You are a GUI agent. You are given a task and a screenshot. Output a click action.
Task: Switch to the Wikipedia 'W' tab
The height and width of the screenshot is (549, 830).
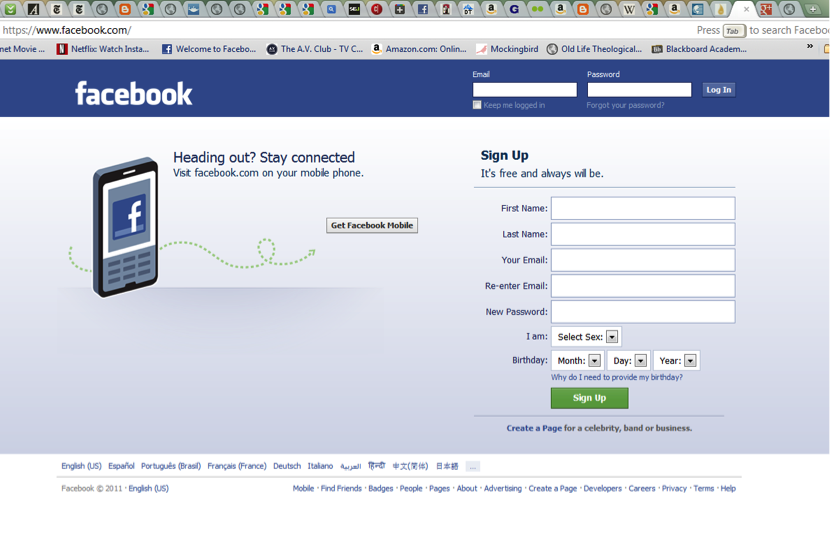pyautogui.click(x=629, y=8)
